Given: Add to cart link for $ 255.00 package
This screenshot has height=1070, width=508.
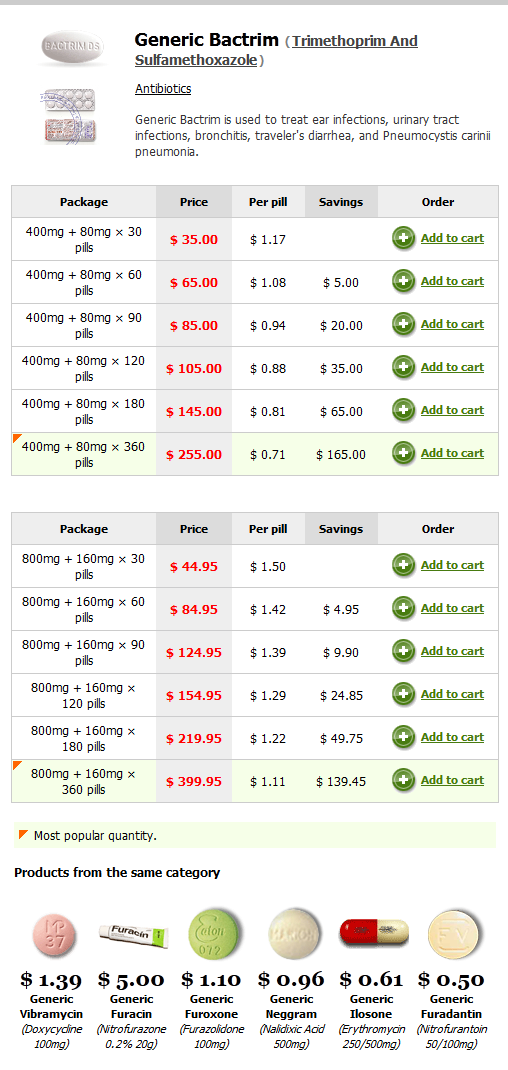Looking at the screenshot, I should (x=452, y=453).
